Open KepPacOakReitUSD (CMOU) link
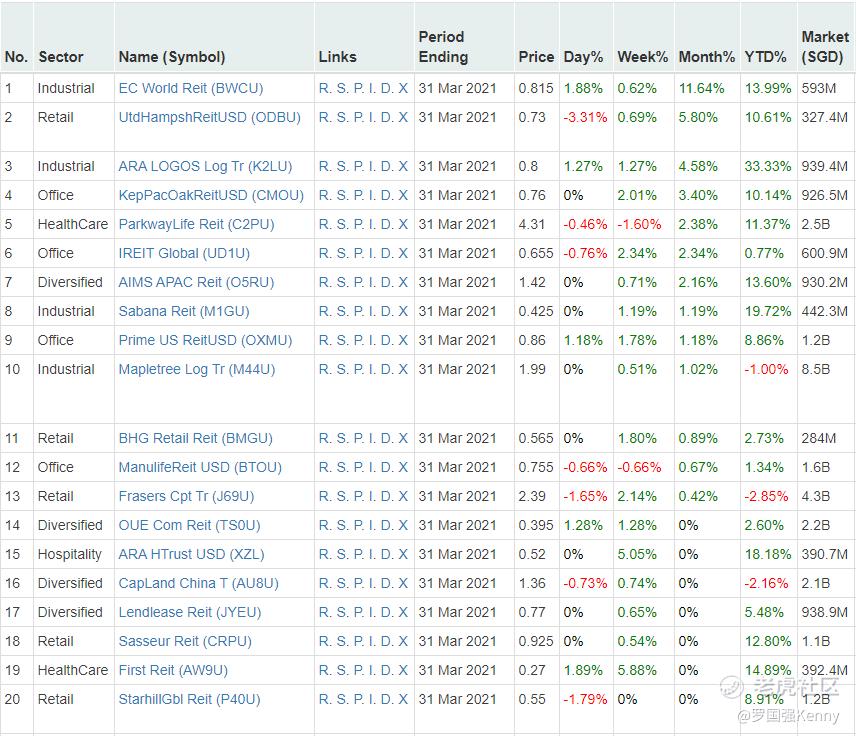The width and height of the screenshot is (856, 736). (211, 195)
